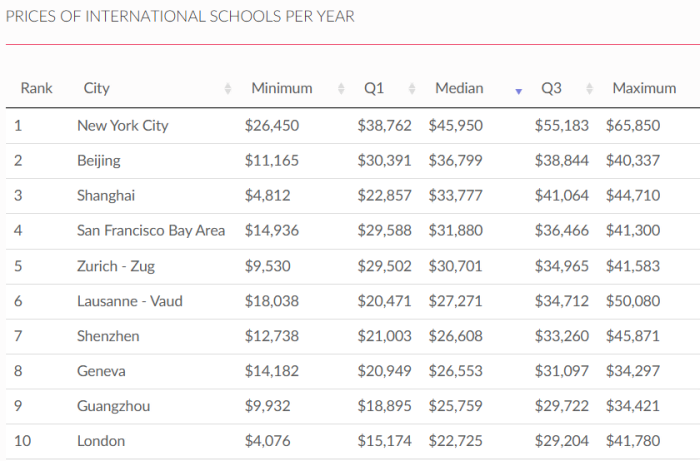Select Shenzhen in the City column
The width and height of the screenshot is (700, 461).
coord(108,336)
